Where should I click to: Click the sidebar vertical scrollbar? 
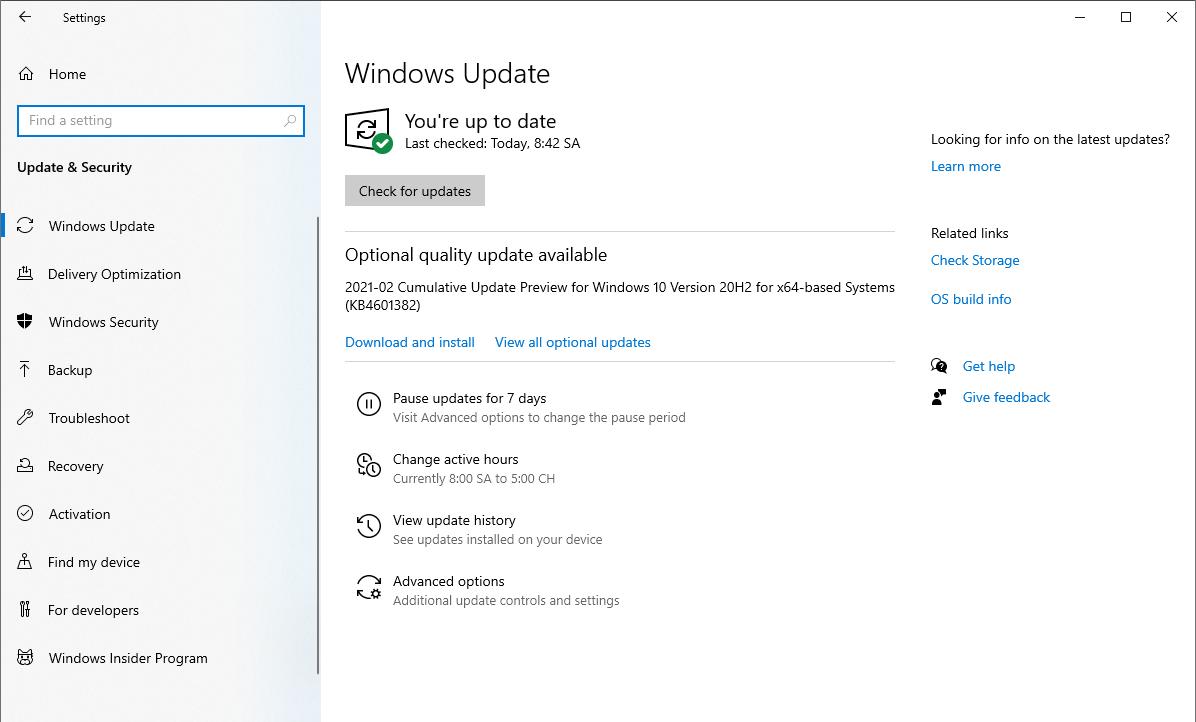click(317, 445)
